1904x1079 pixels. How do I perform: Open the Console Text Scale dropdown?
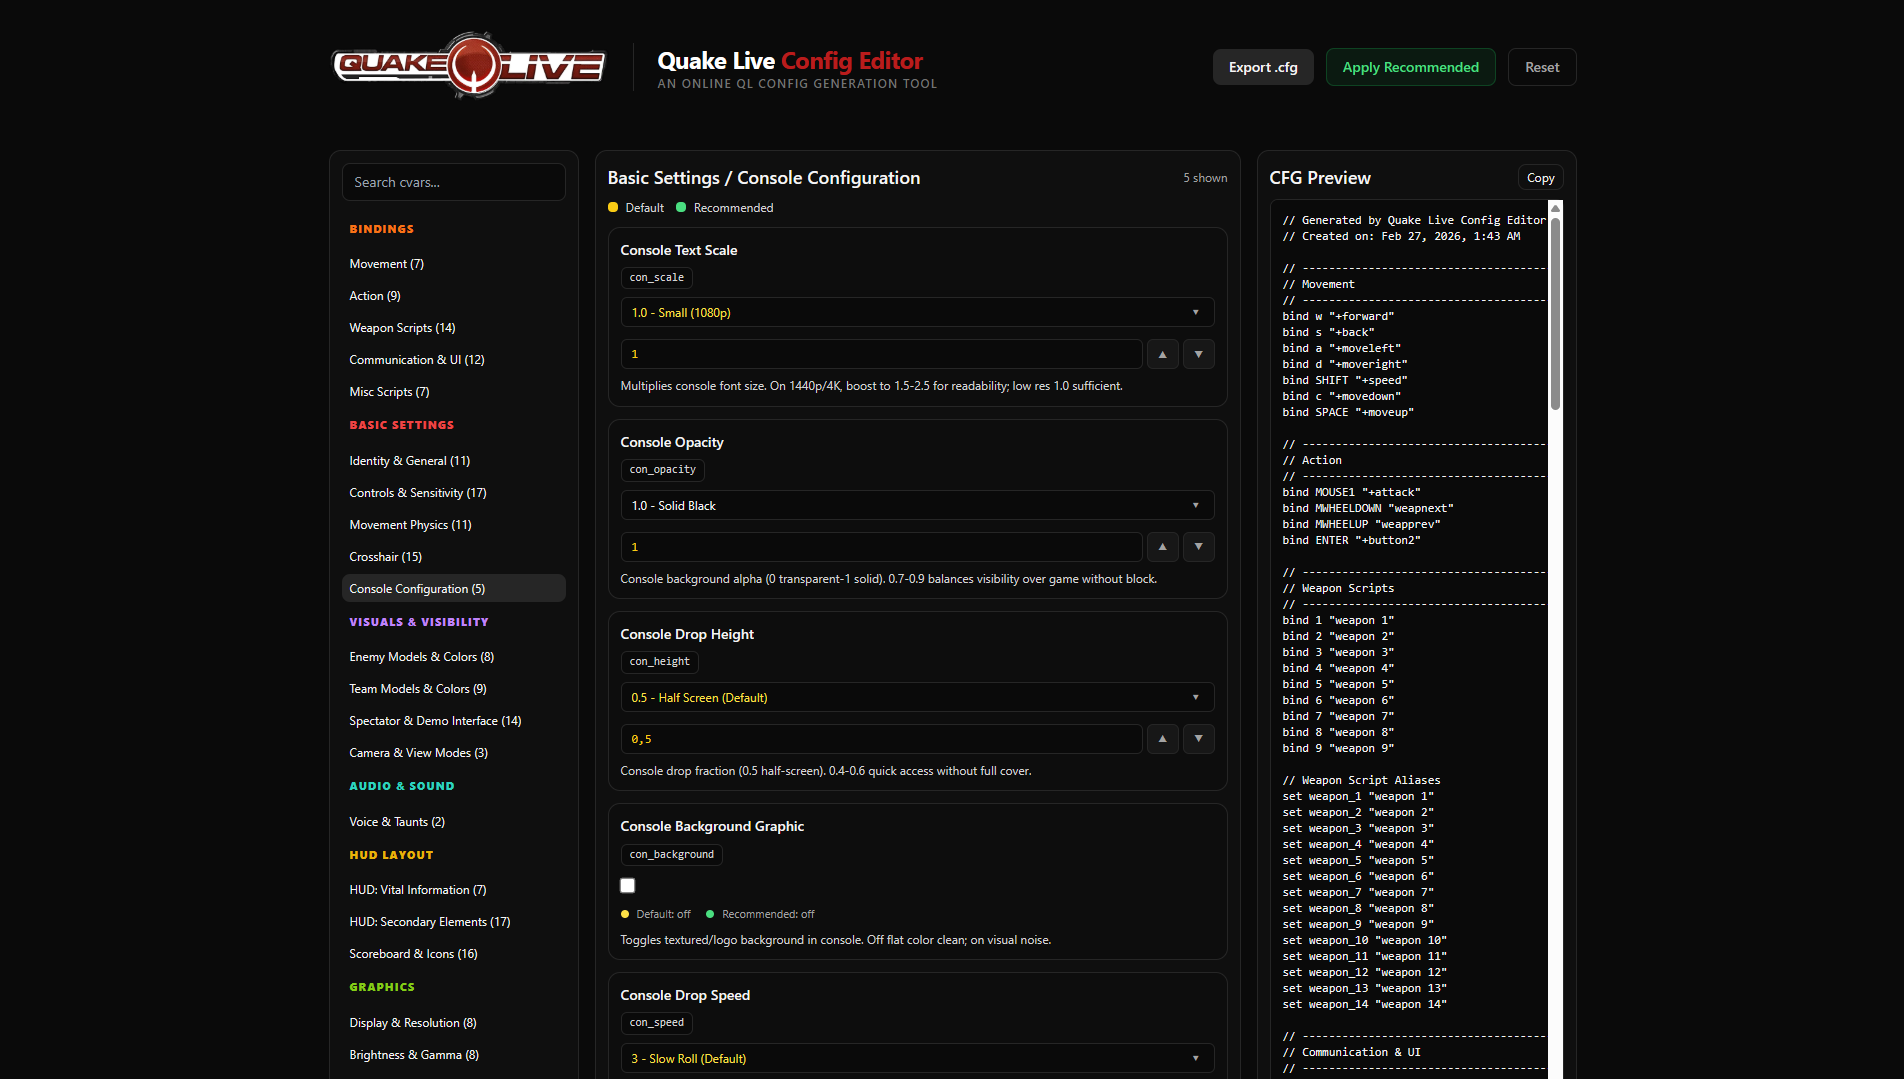pyautogui.click(x=916, y=313)
